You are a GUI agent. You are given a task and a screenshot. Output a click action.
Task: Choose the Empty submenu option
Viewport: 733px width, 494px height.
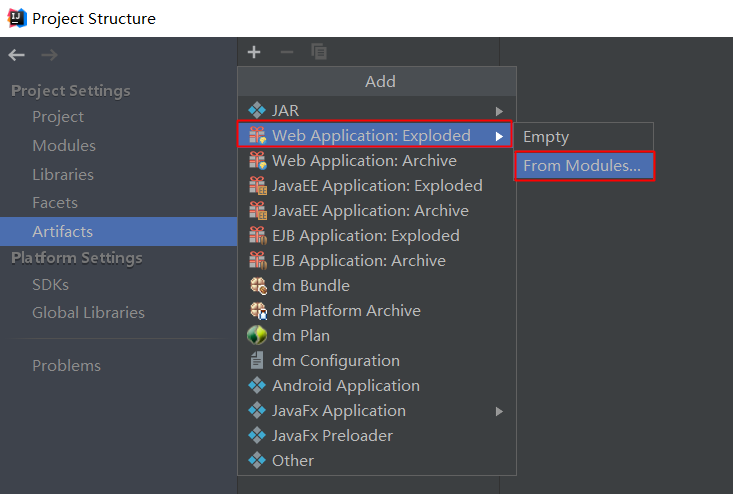(x=546, y=137)
